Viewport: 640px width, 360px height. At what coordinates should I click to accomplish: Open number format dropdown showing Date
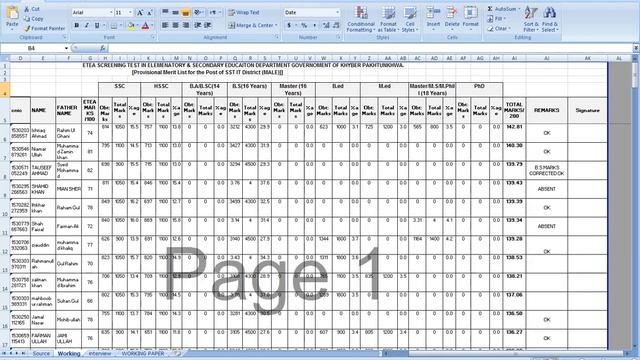pos(312,13)
